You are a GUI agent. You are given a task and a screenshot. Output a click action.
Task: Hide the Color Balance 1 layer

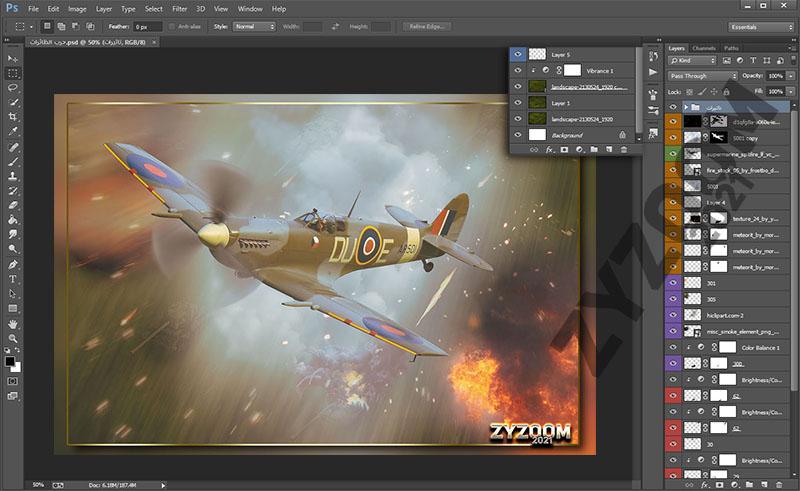point(673,348)
